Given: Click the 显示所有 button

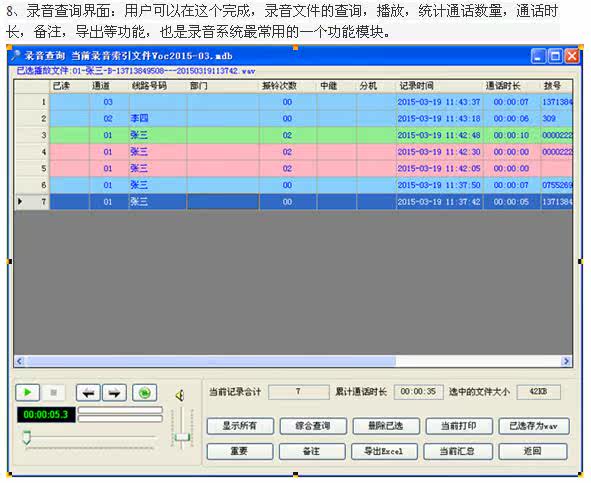Looking at the screenshot, I should click(240, 426).
